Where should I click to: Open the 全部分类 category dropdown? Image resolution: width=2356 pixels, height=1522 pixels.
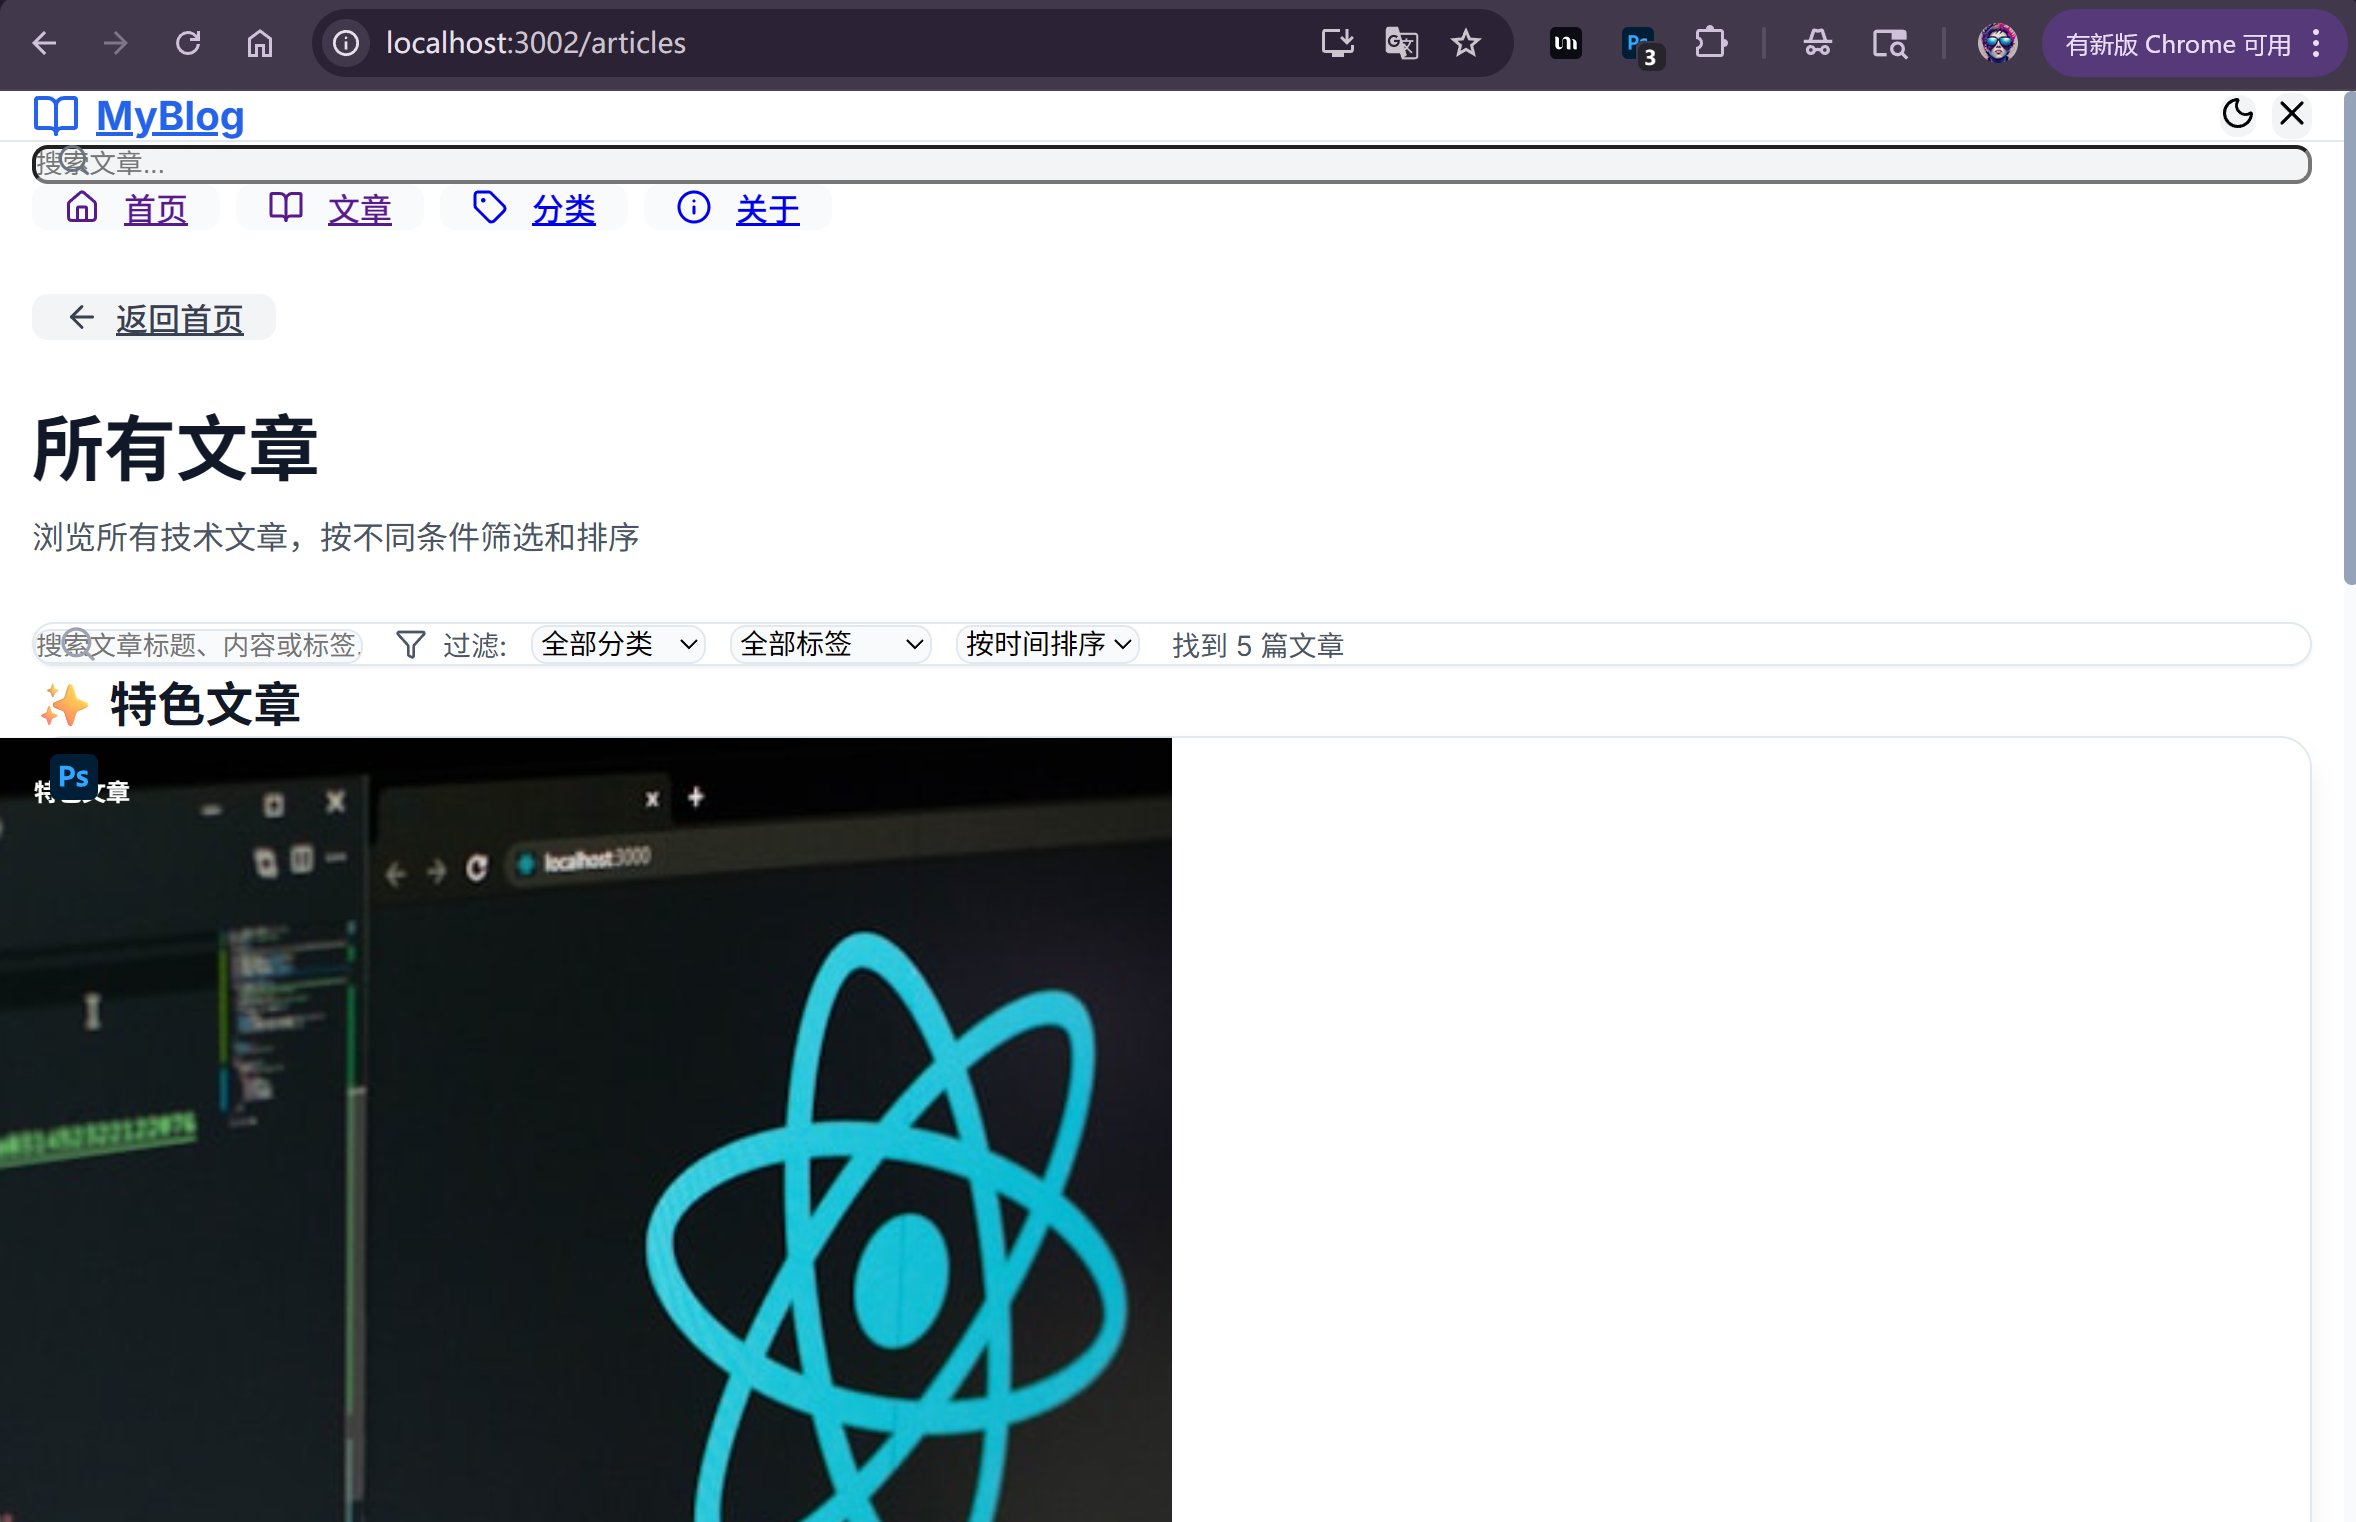(618, 644)
